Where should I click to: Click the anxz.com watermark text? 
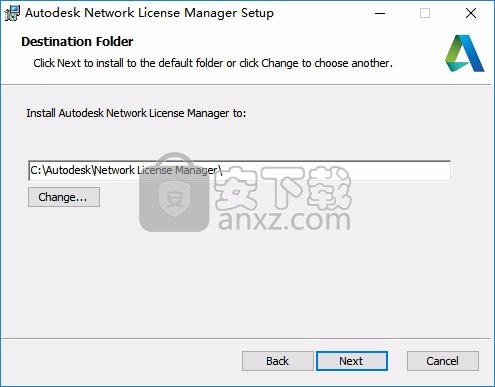coord(284,219)
